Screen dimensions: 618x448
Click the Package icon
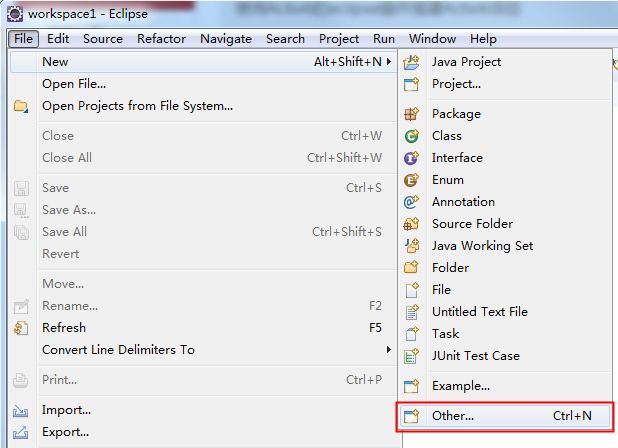click(411, 114)
